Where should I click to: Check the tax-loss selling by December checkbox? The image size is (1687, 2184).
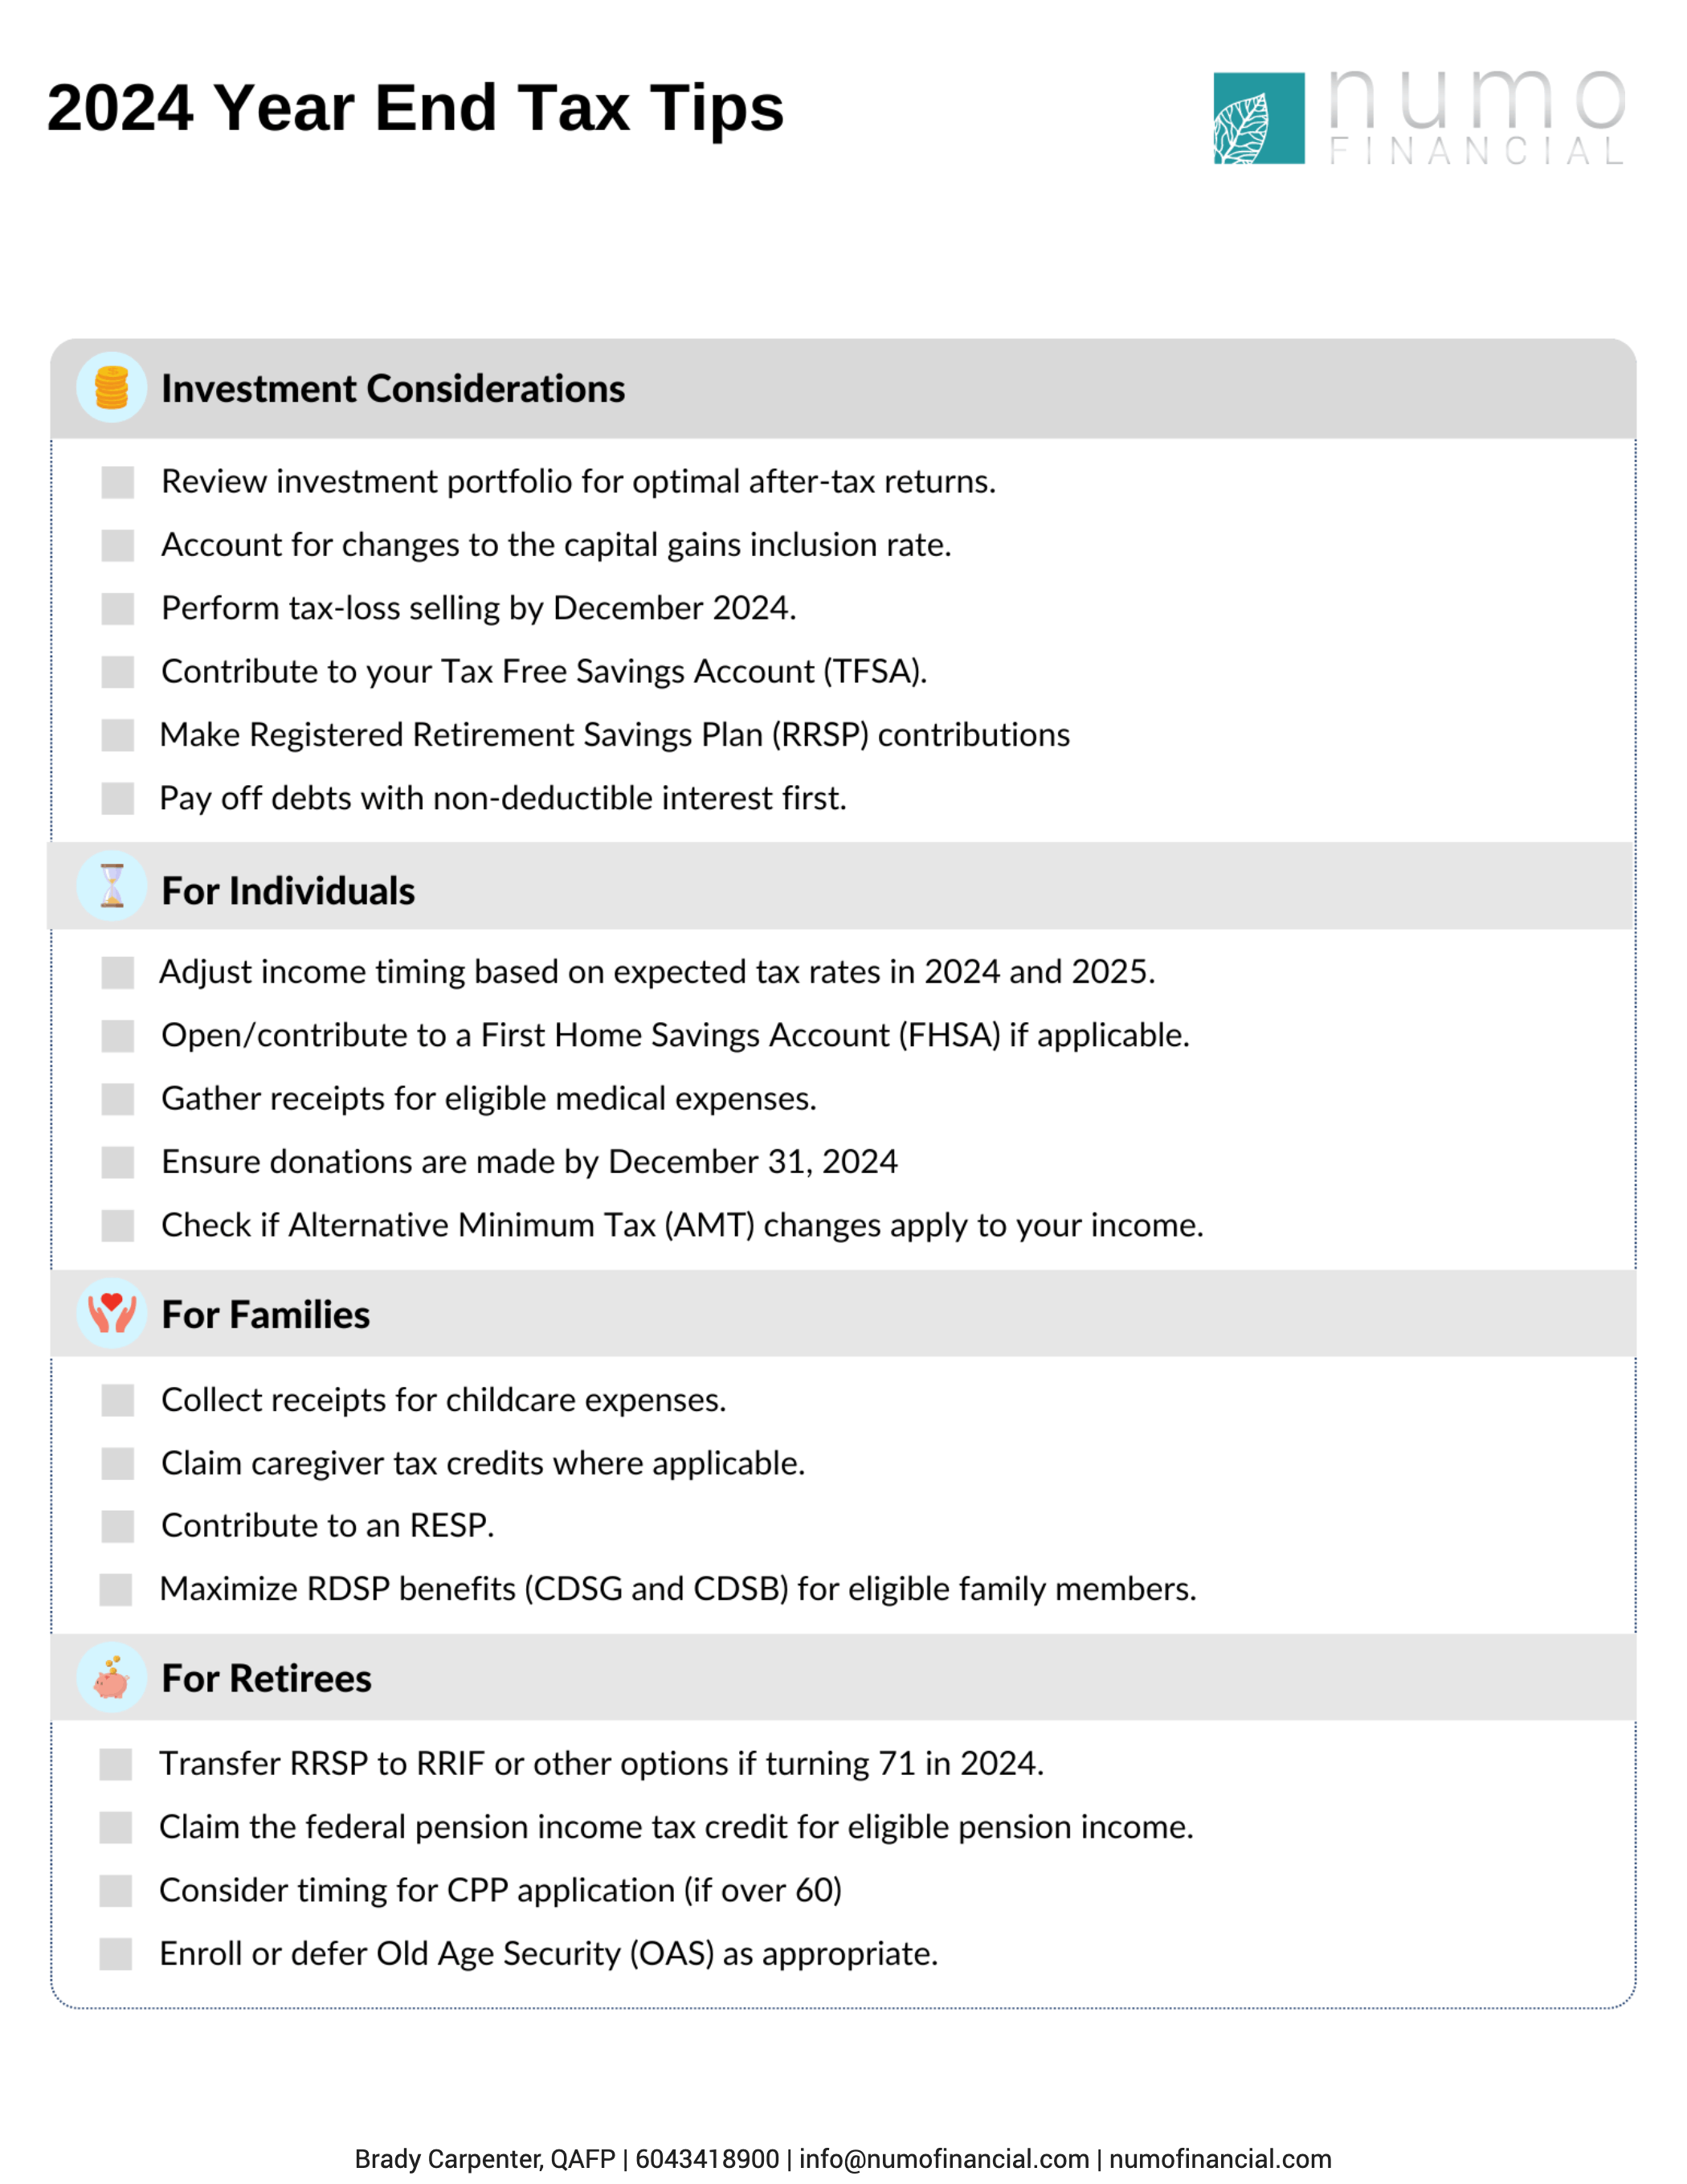118,608
